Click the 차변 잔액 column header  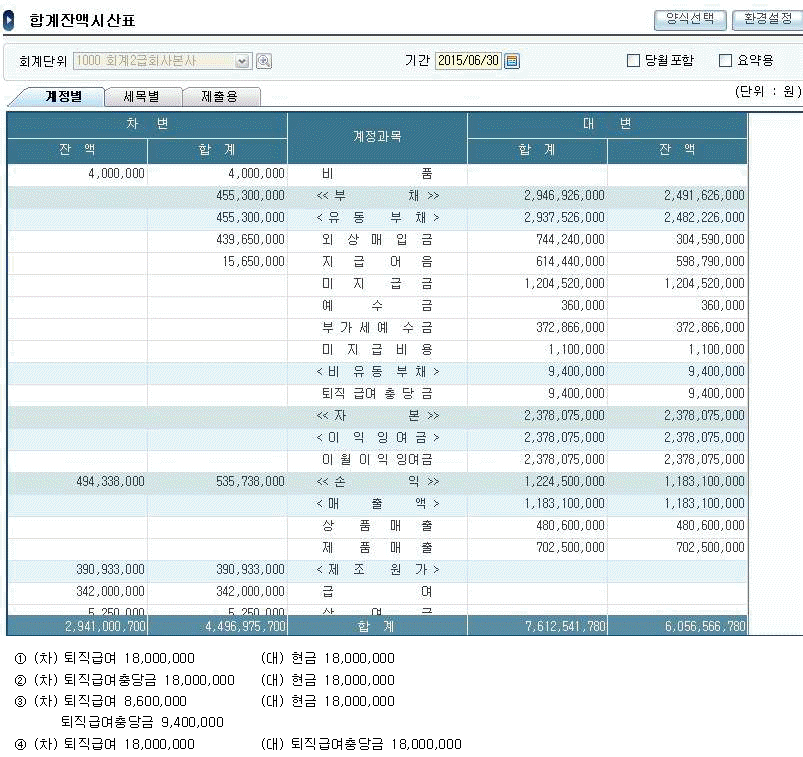[x=77, y=150]
